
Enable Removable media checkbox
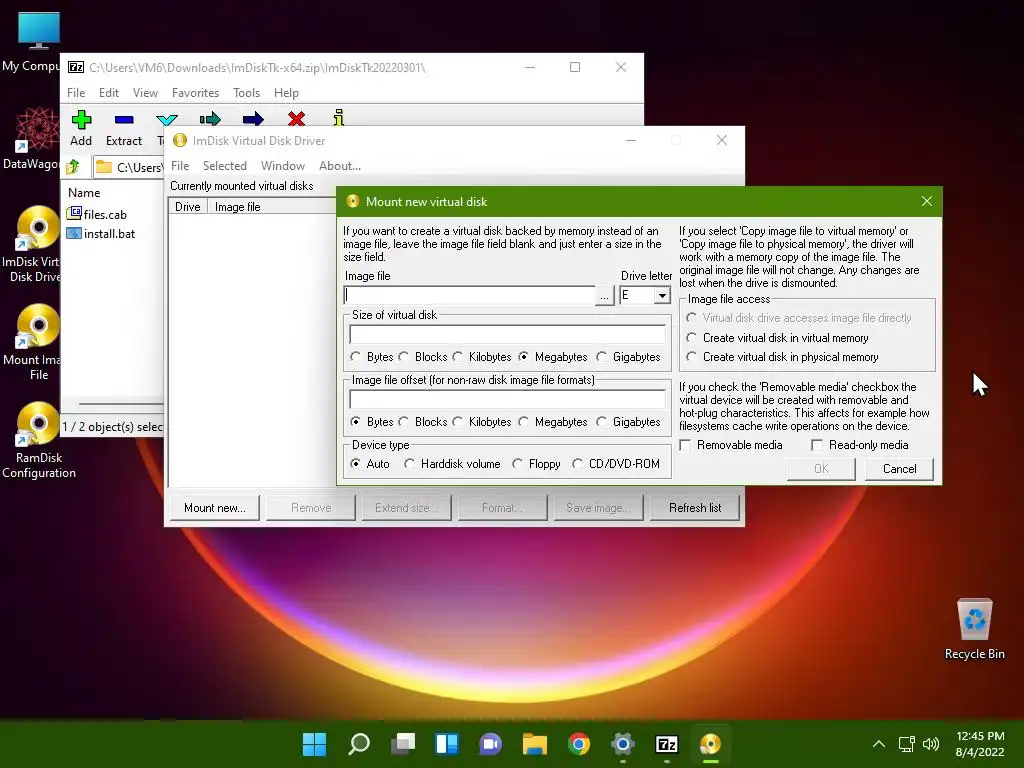[x=731, y=445]
